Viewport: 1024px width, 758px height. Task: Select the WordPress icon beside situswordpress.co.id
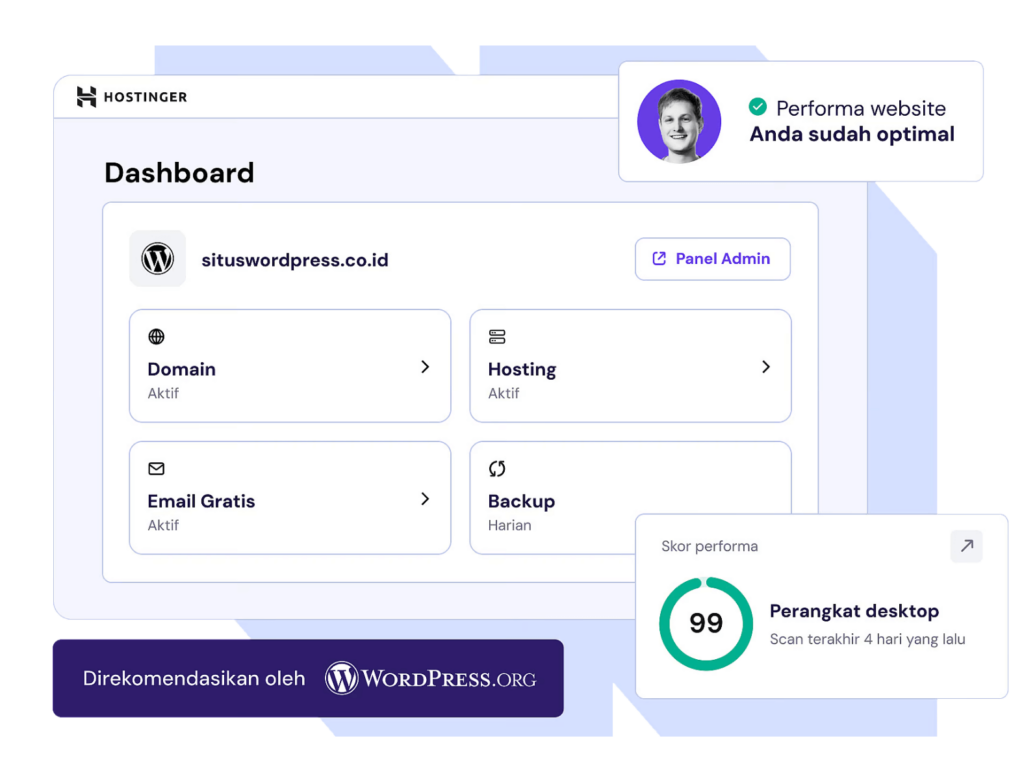click(157, 259)
